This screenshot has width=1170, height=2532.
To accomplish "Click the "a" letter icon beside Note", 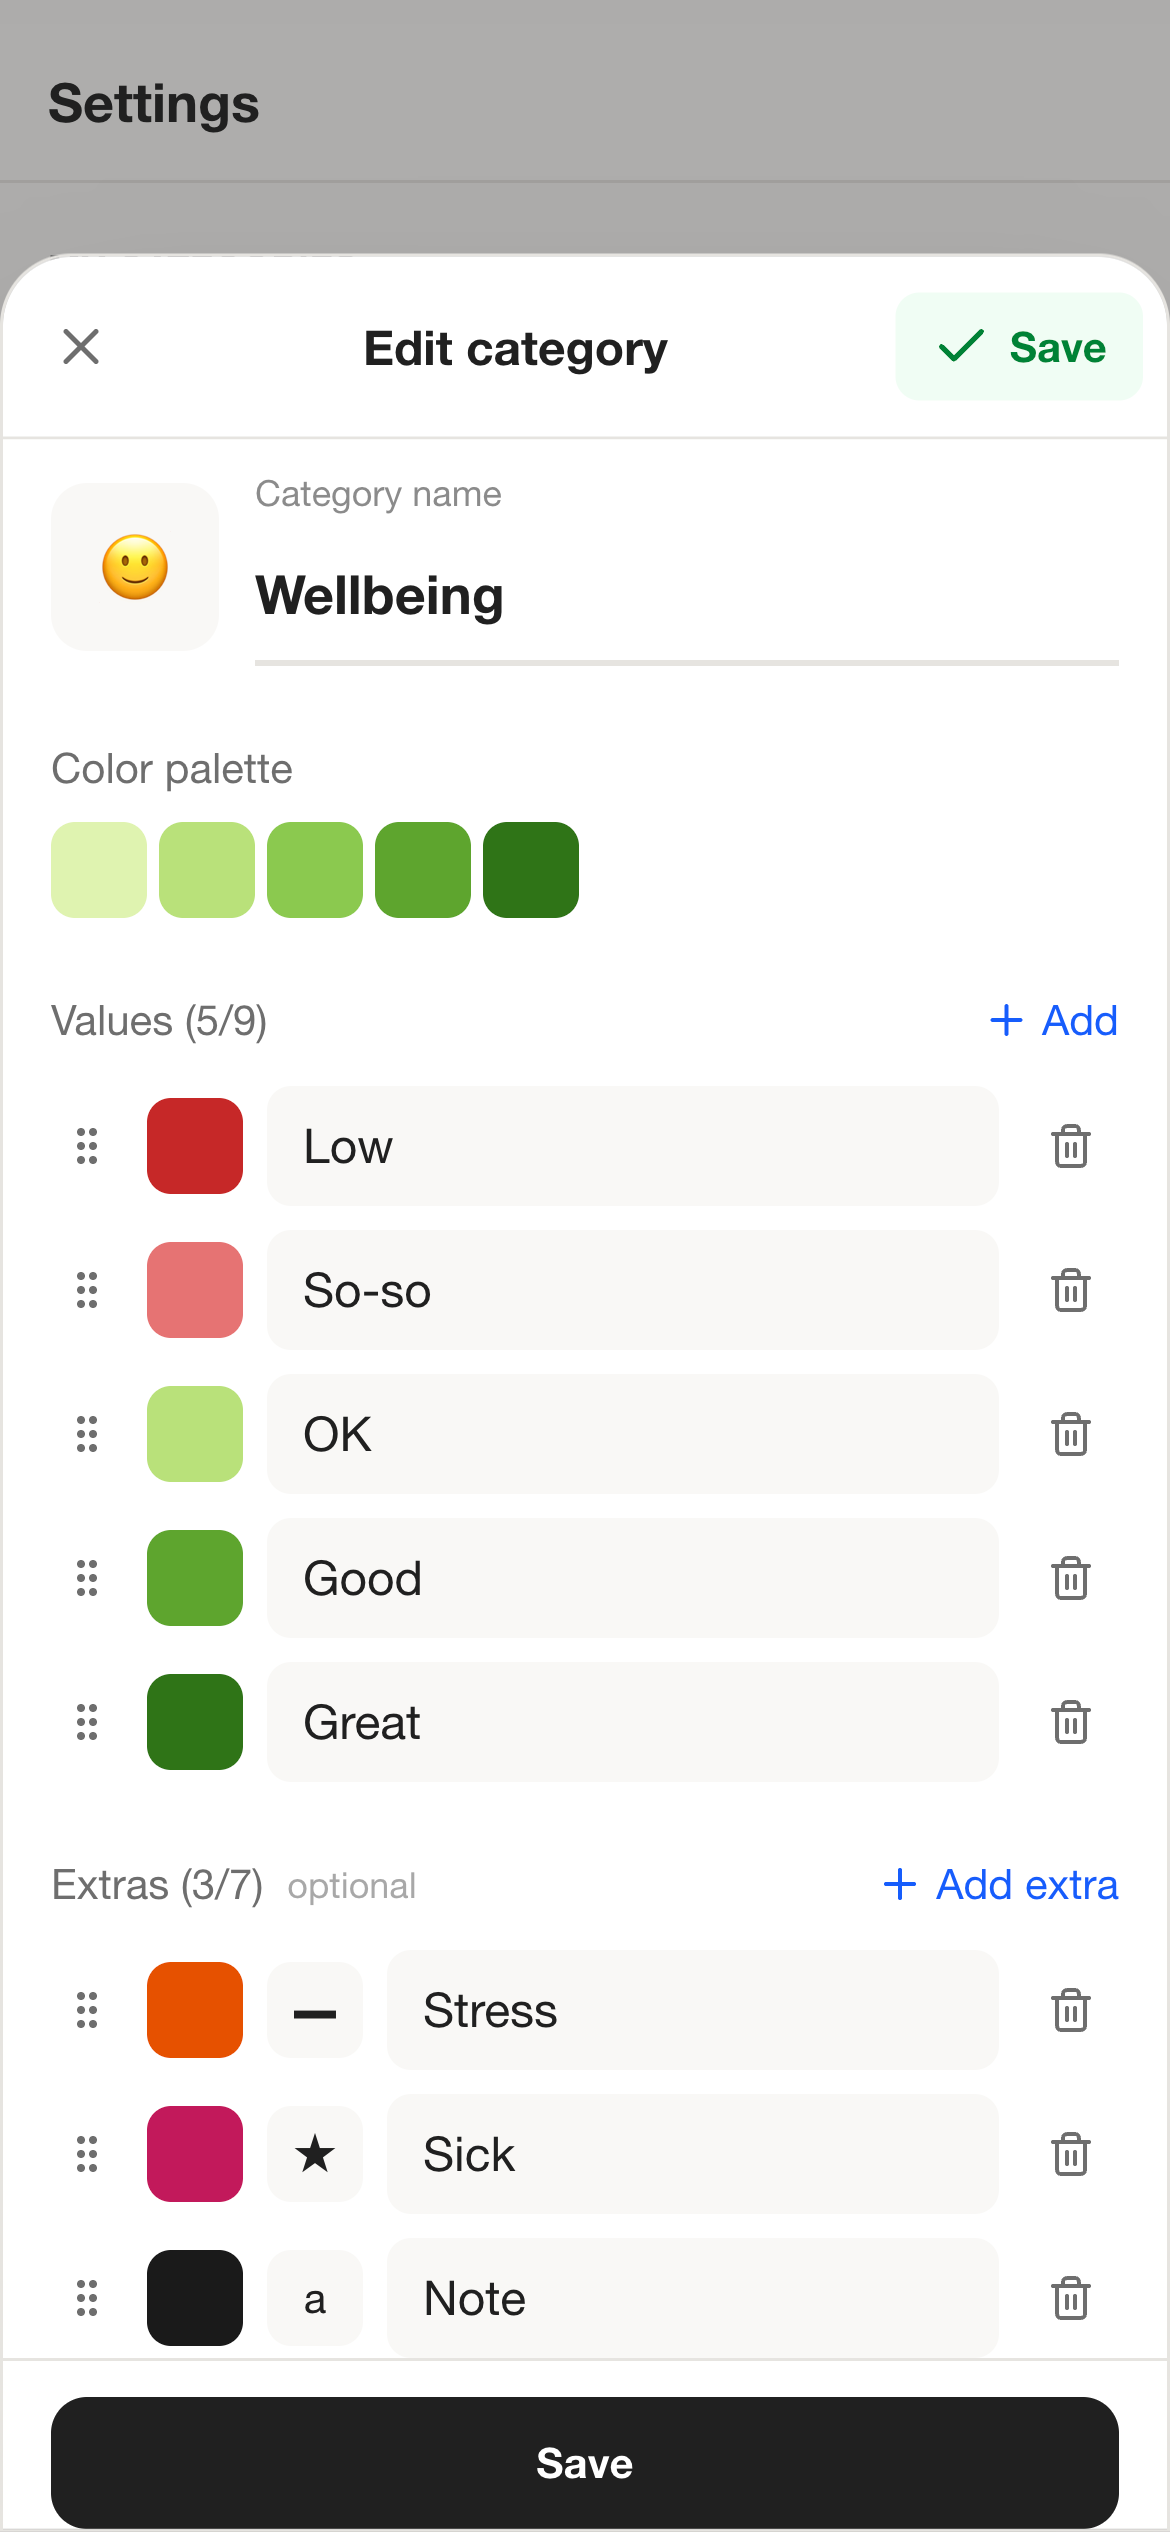I will coord(314,2298).
